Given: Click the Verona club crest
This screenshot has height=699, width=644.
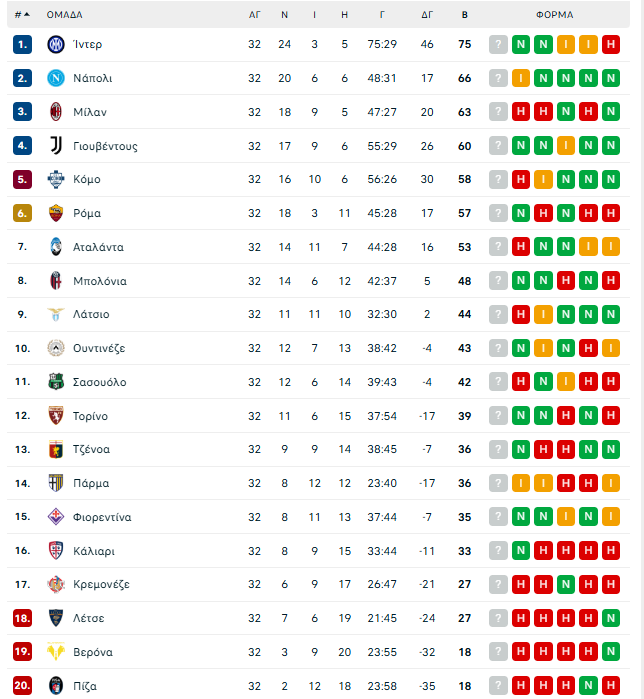Looking at the screenshot, I should coord(55,652).
